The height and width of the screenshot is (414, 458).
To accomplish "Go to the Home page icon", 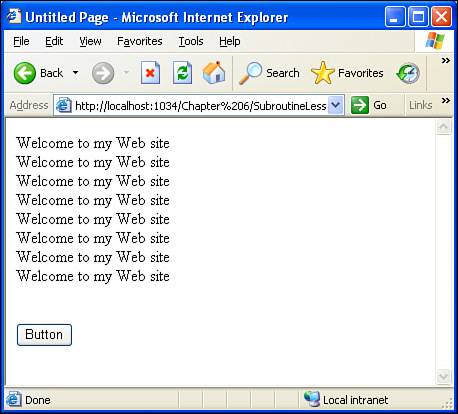I will tap(214, 72).
